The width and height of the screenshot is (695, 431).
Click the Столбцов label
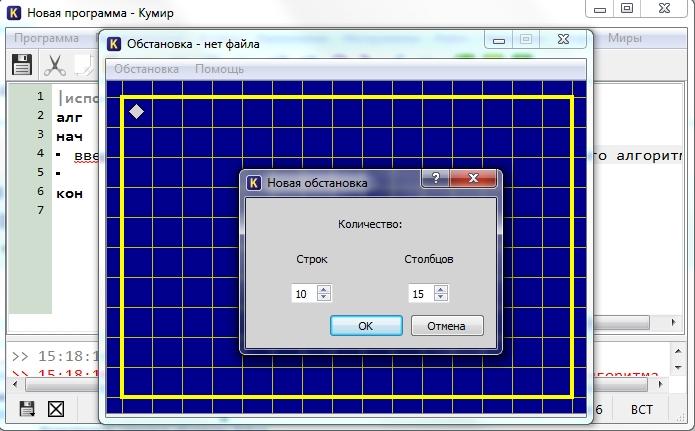click(429, 259)
